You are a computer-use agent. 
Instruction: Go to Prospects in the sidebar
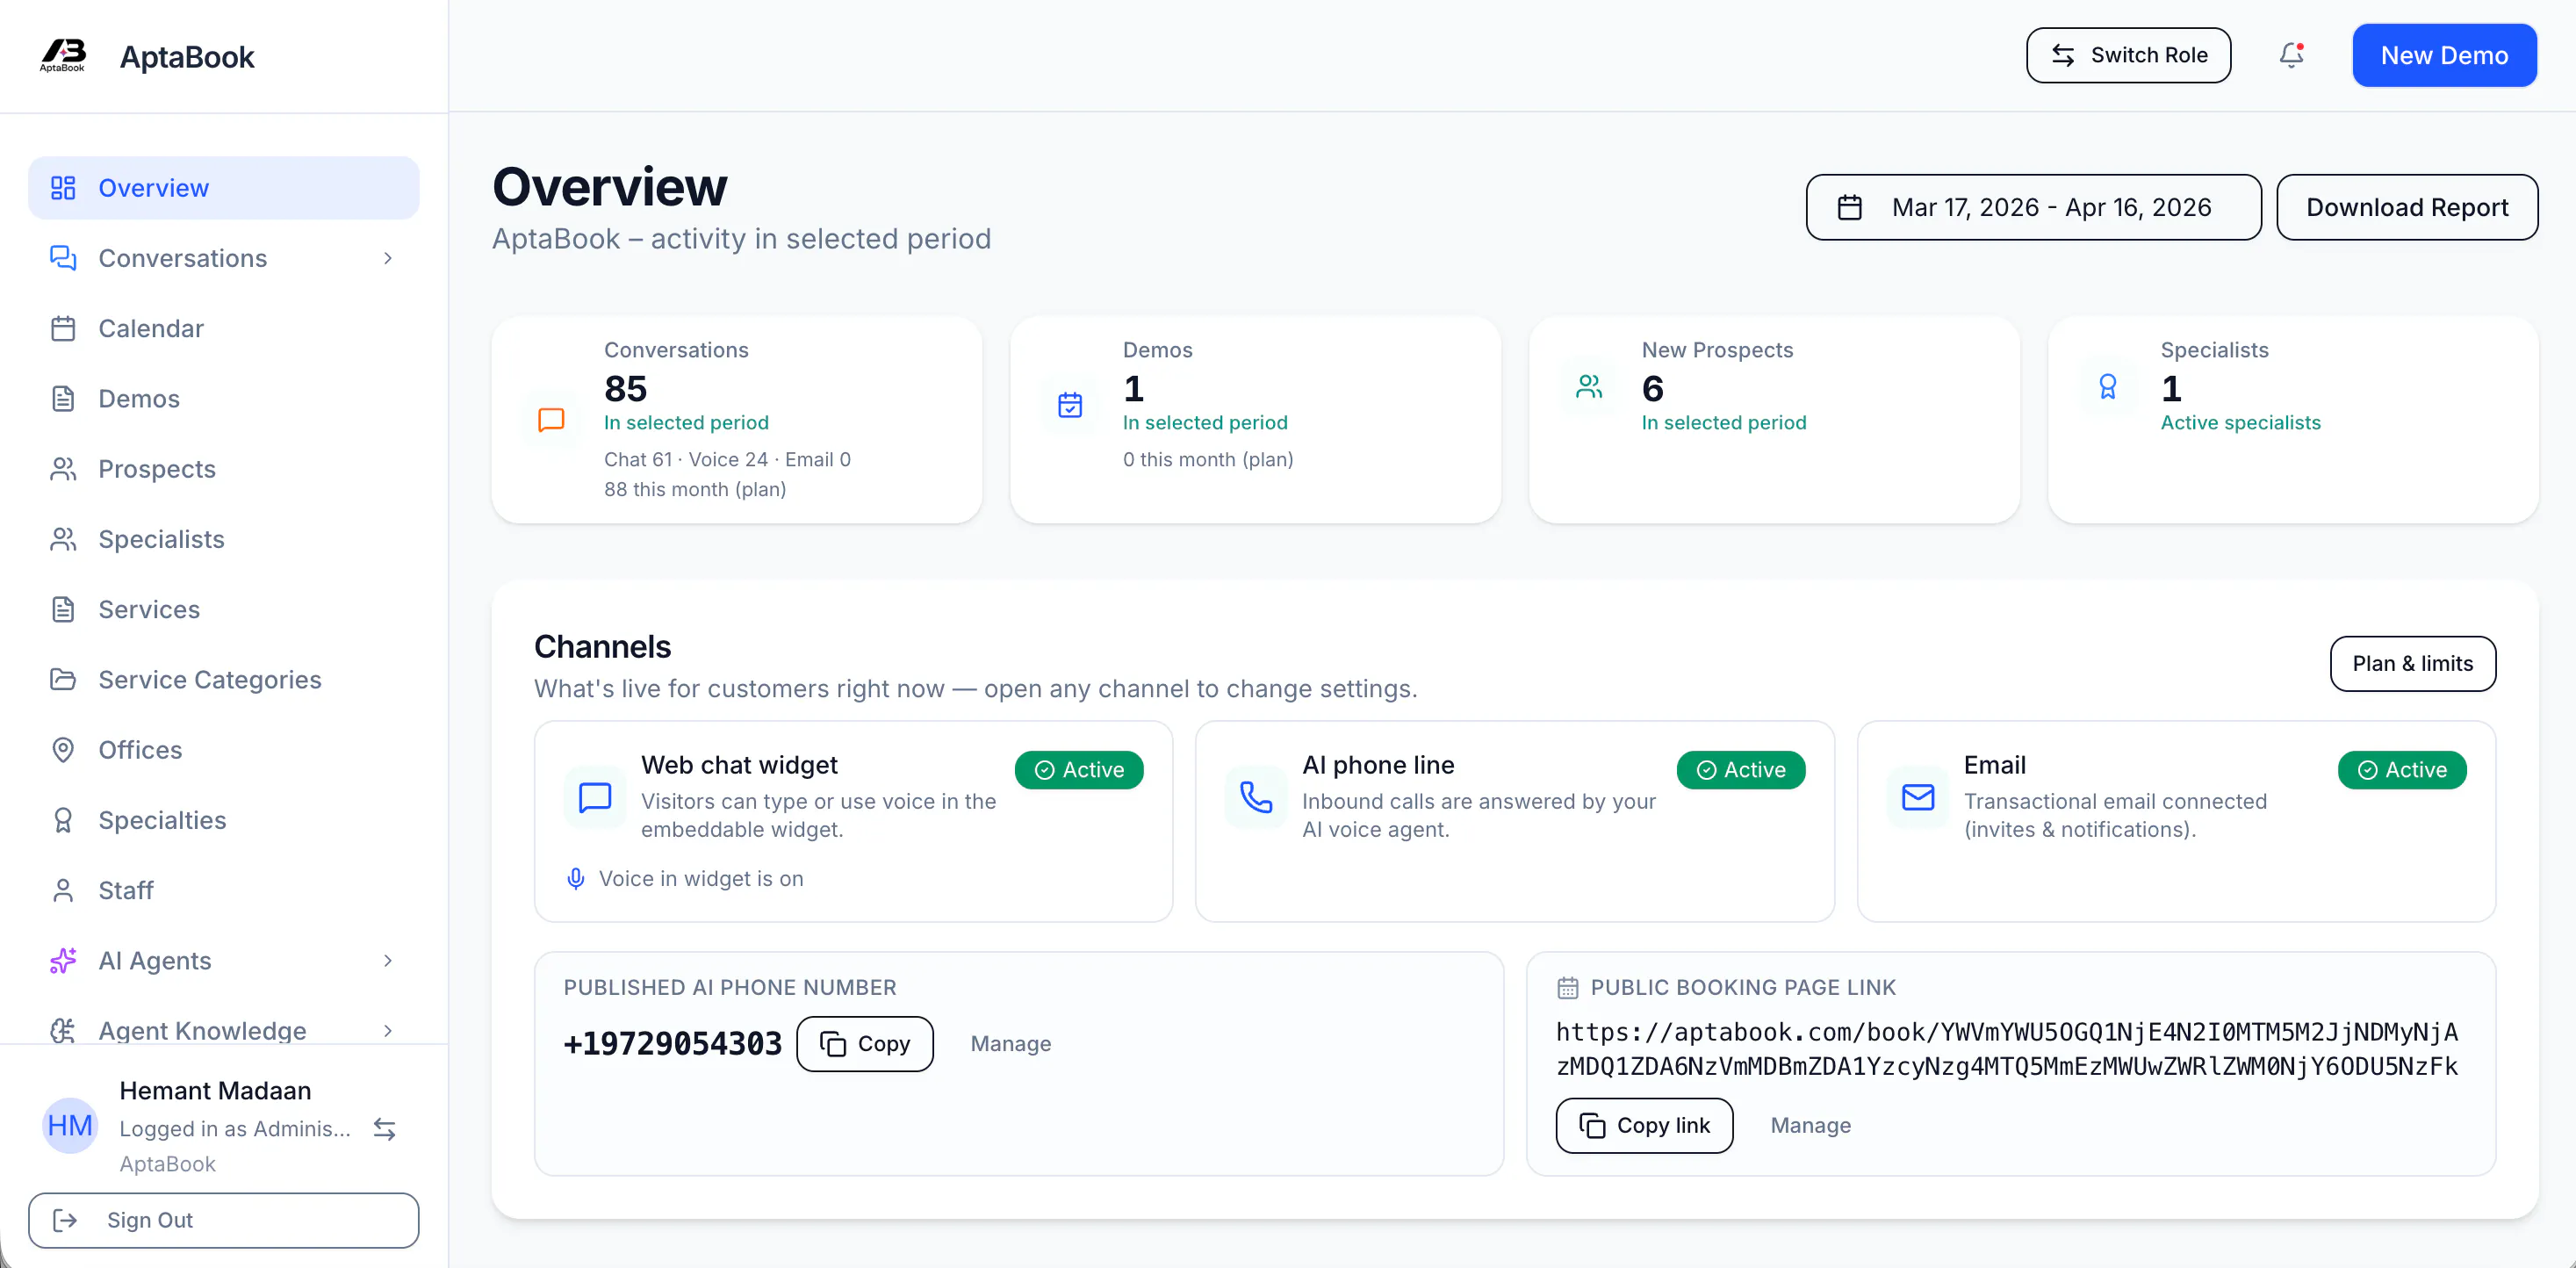223,469
